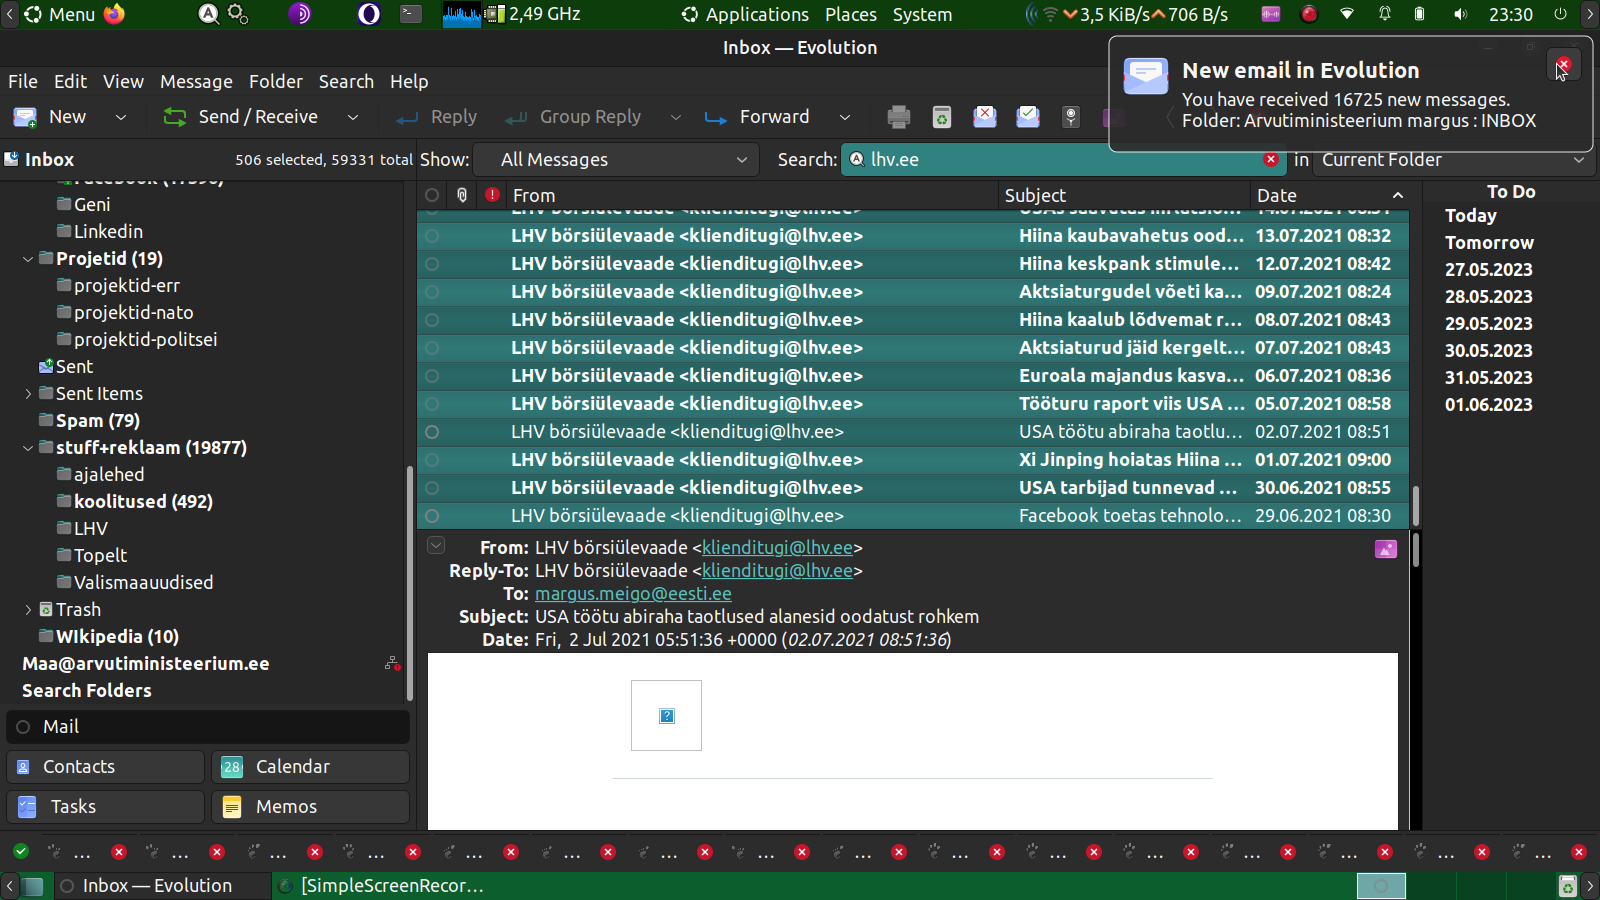Expand the Trash folder
The image size is (1600, 900).
(28, 610)
